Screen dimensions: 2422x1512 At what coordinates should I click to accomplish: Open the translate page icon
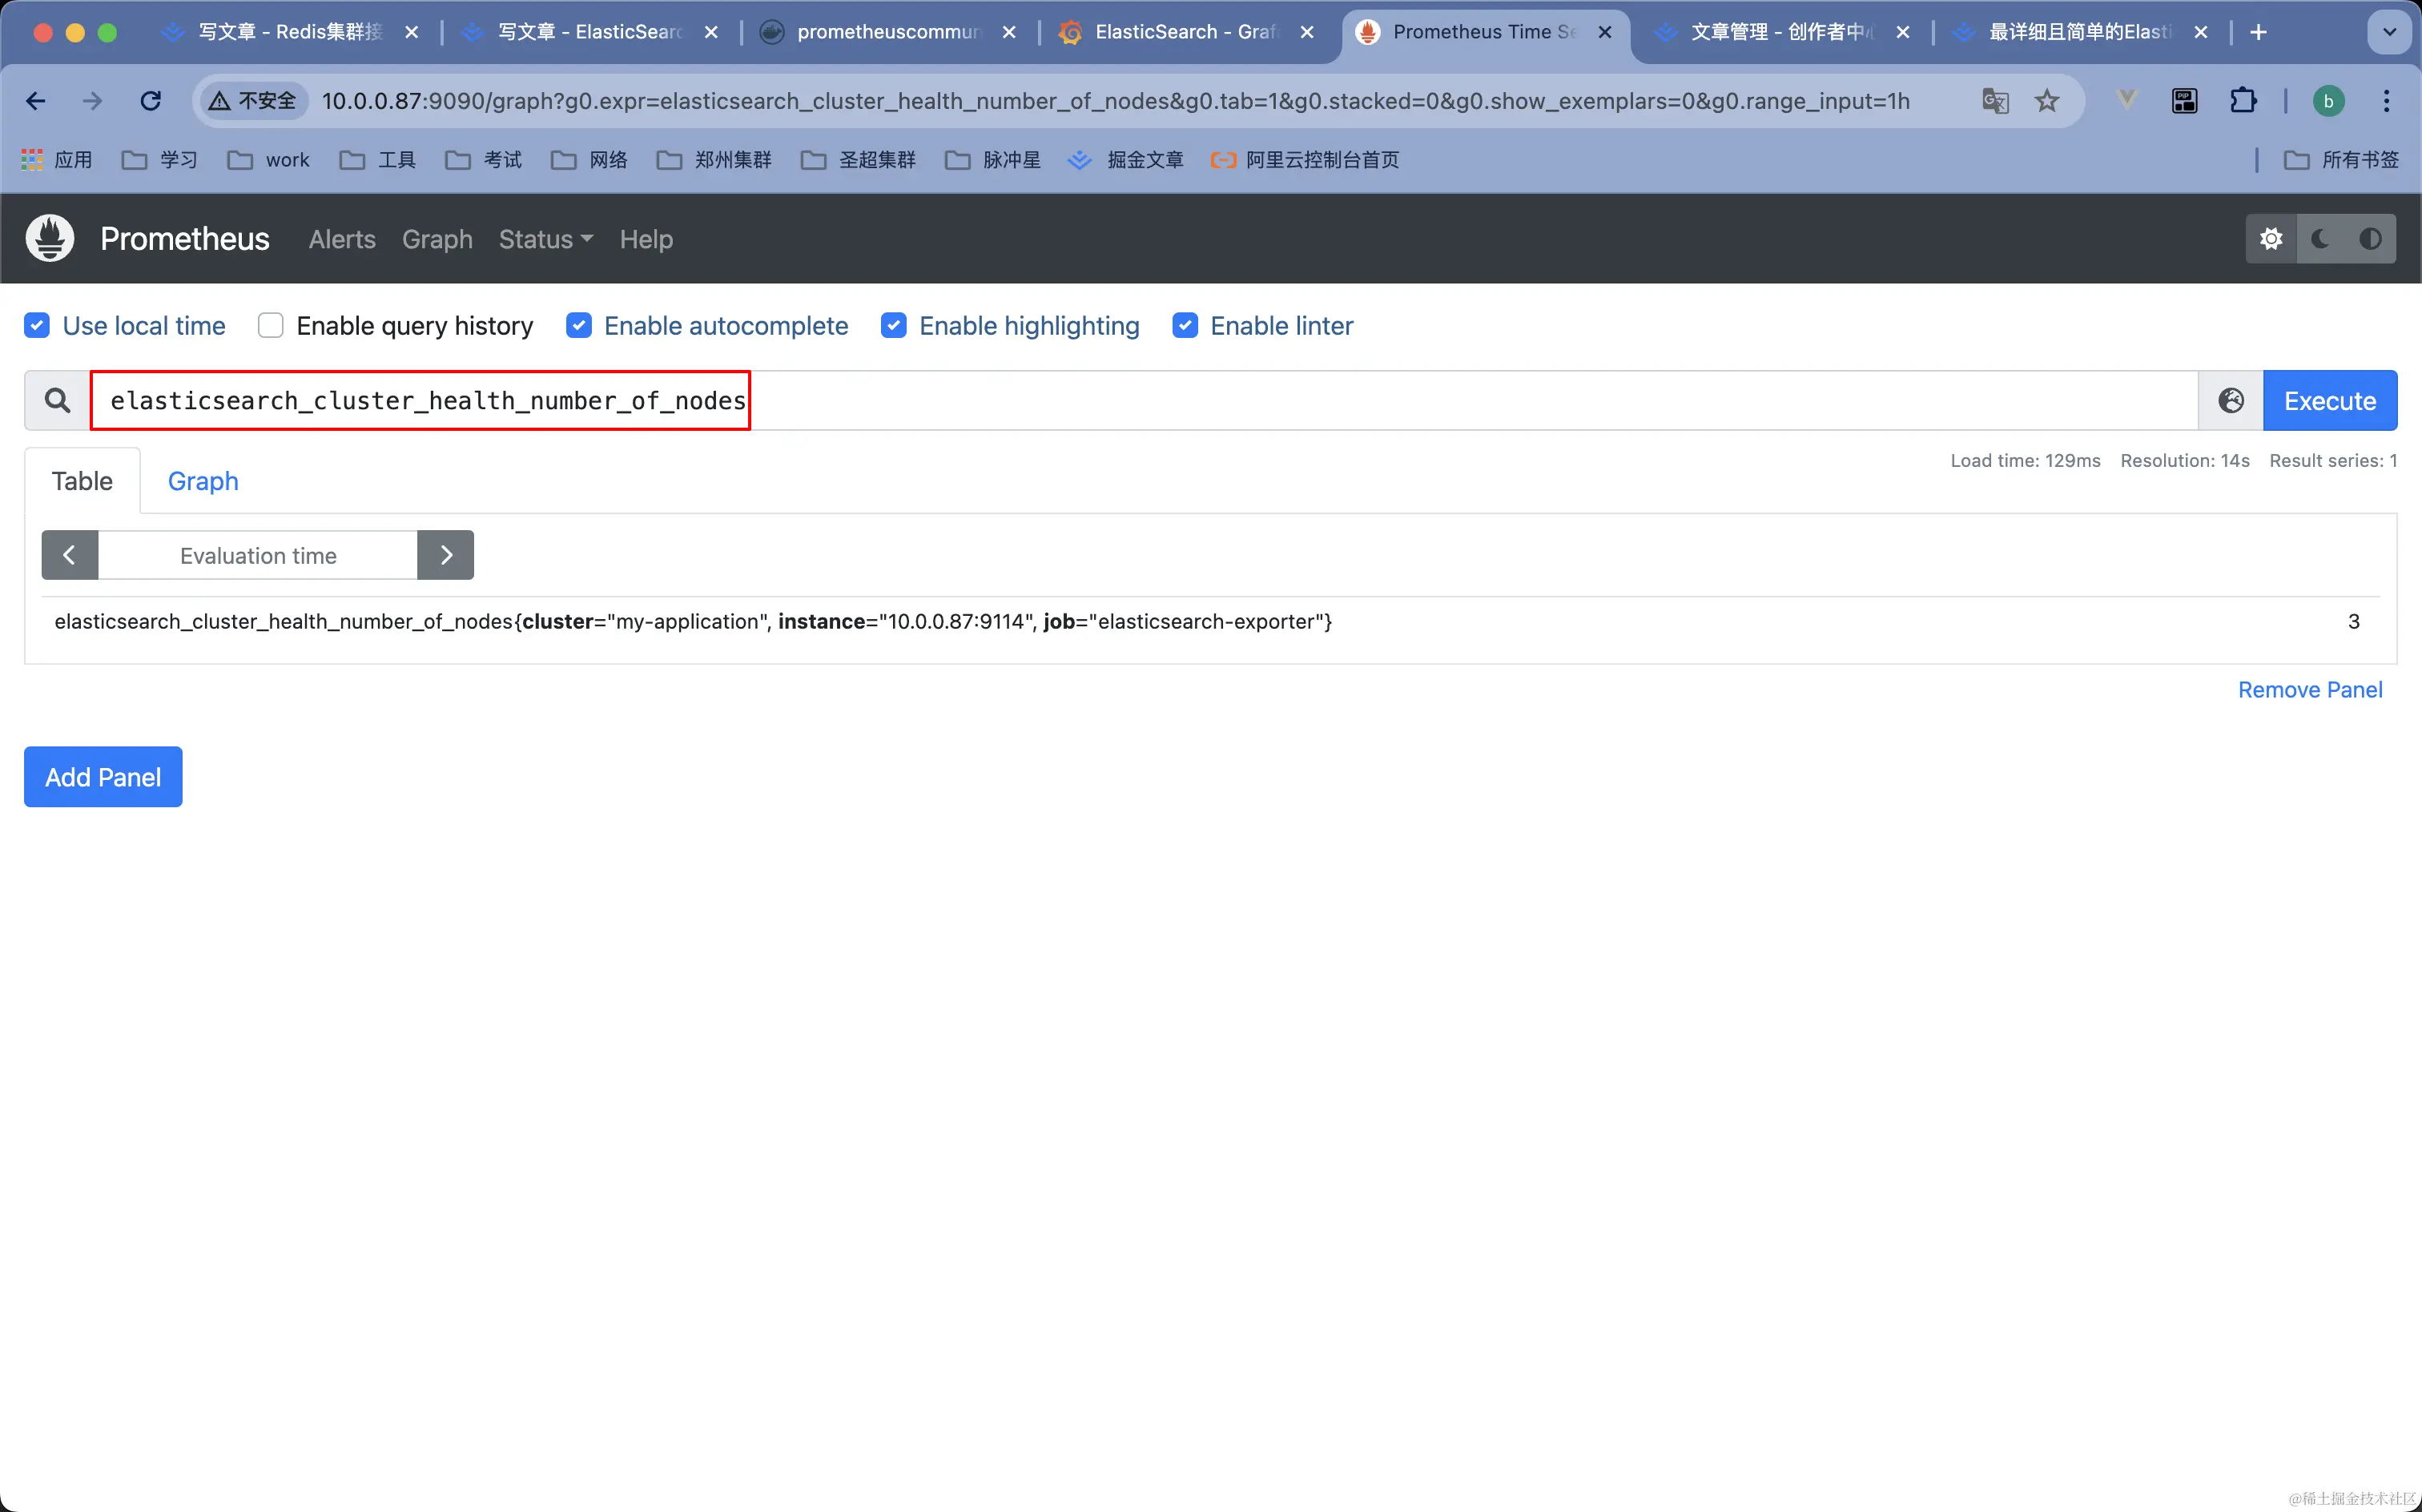coord(1995,101)
